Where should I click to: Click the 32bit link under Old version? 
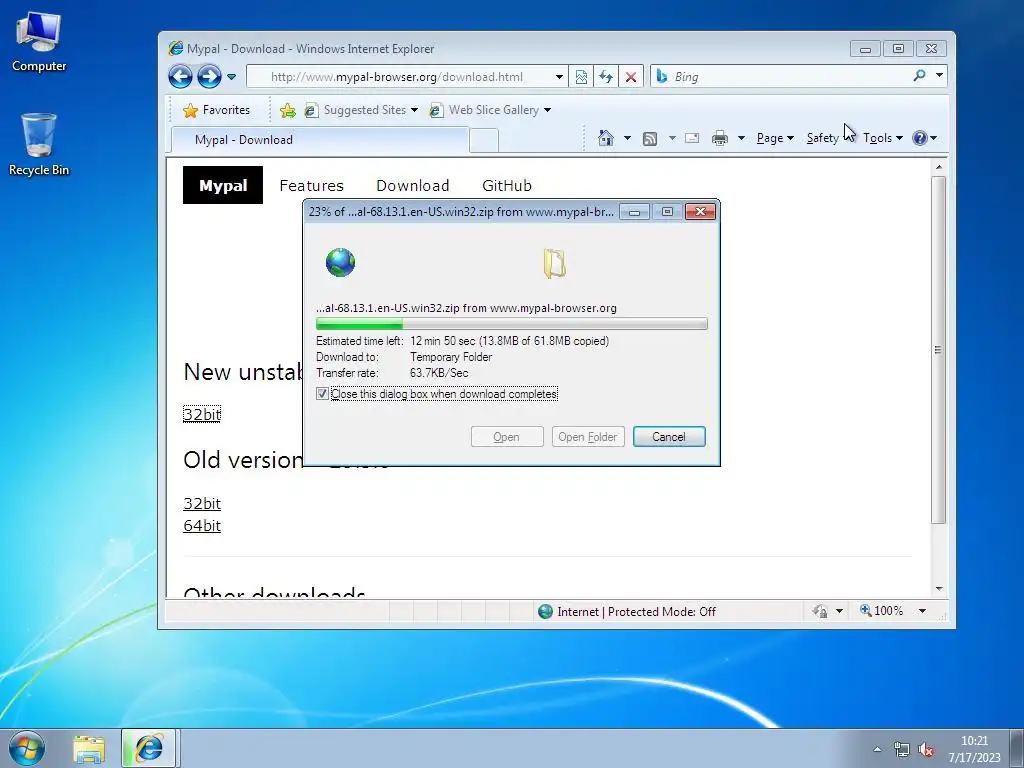click(202, 504)
